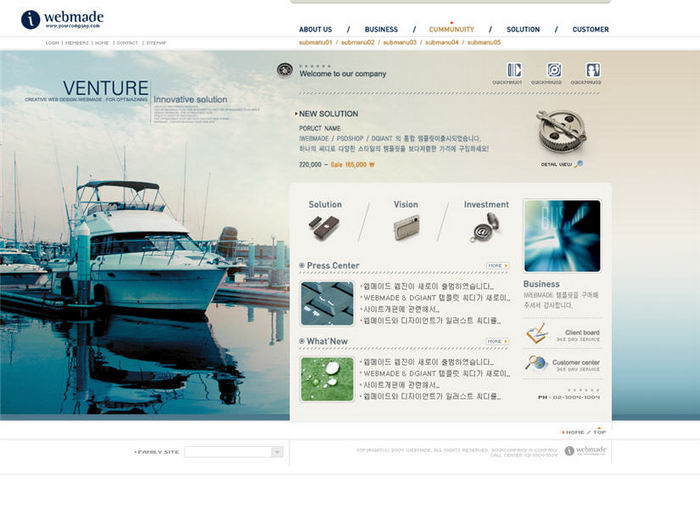Open the third quickmenu person icon

pos(593,70)
